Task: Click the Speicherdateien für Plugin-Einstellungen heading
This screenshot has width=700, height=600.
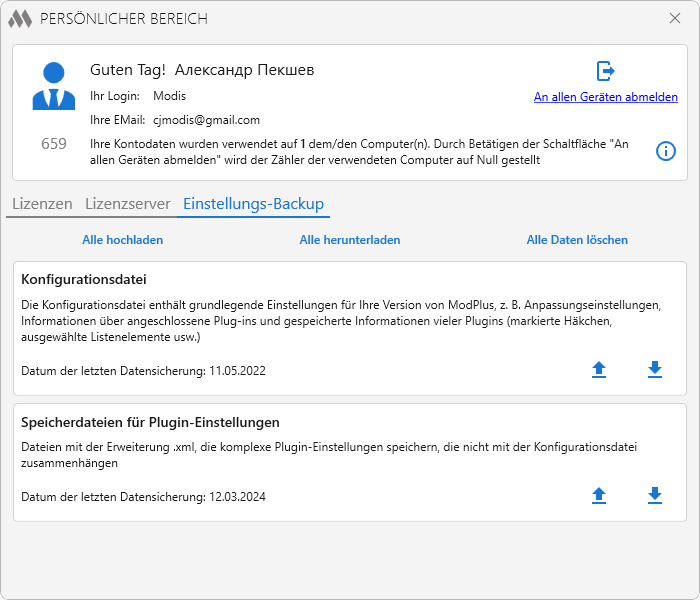Action: 150,422
